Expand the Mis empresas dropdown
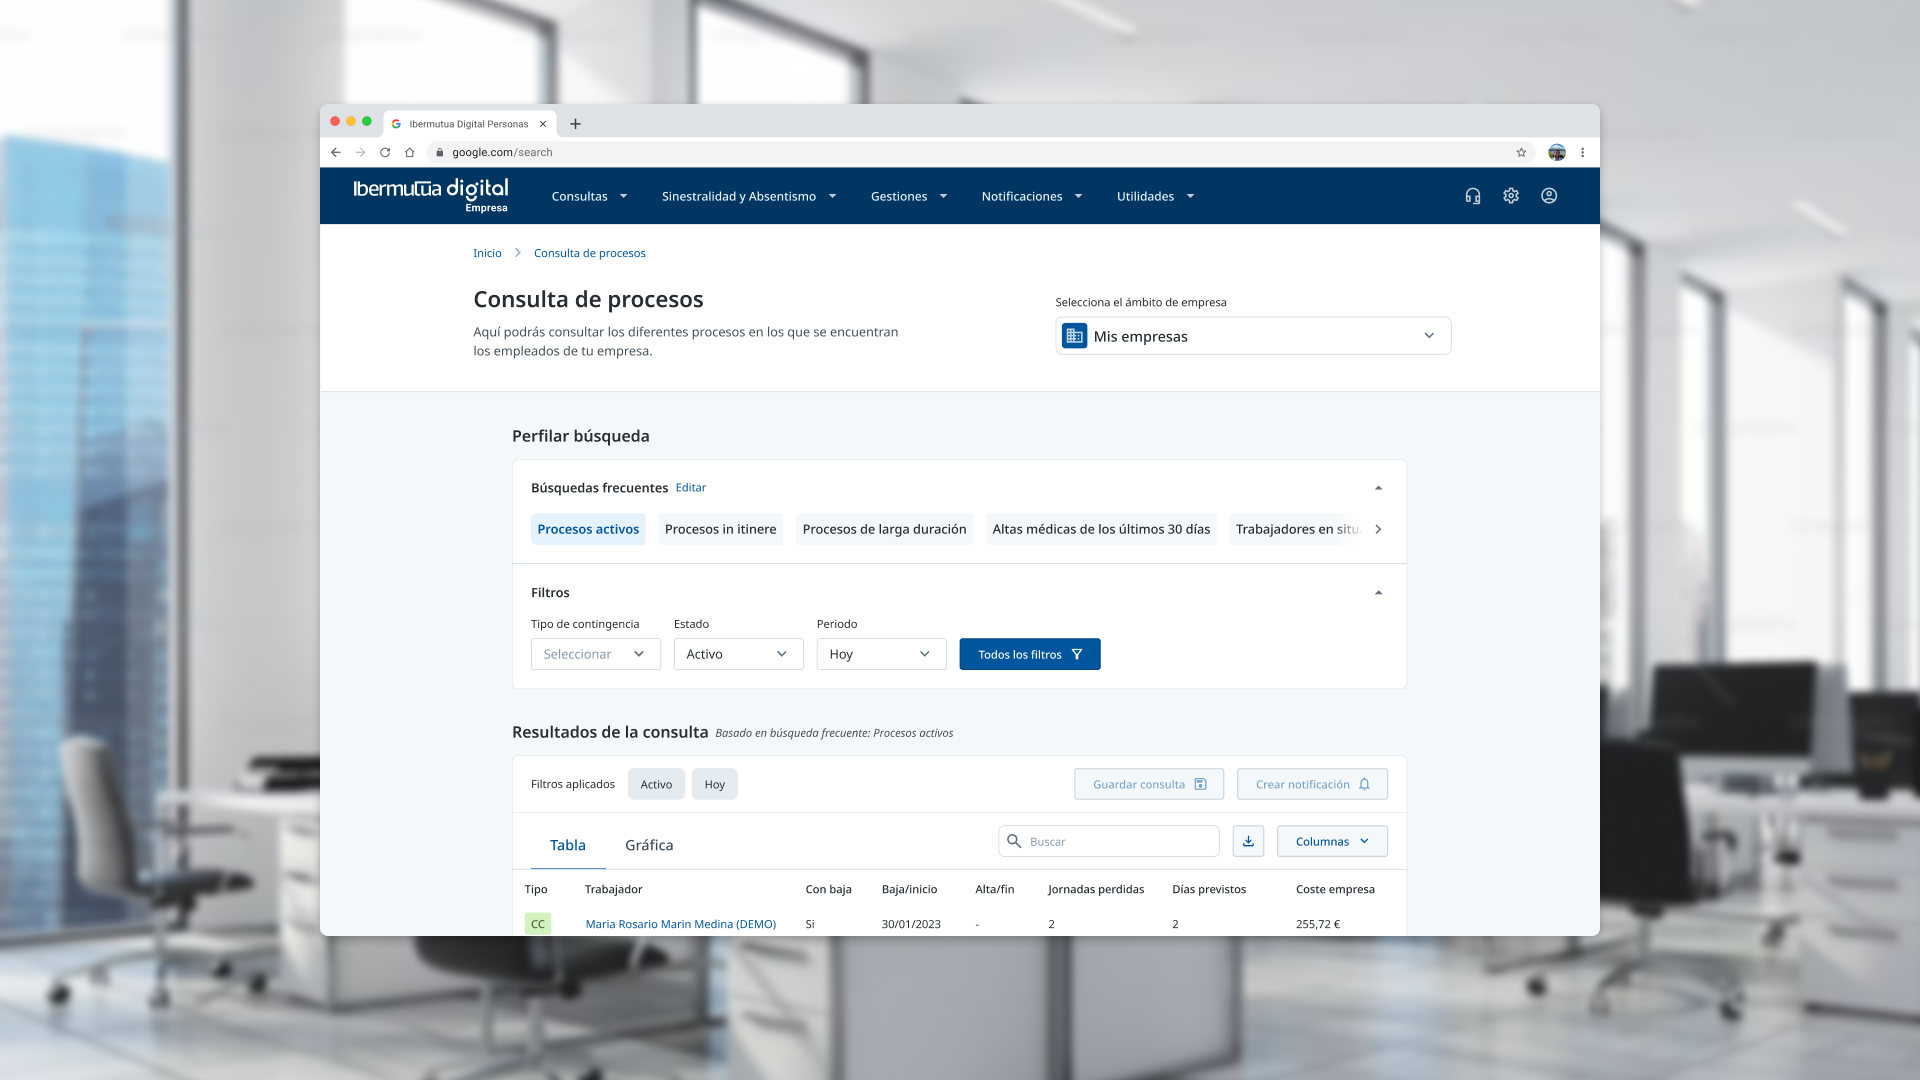The image size is (1920, 1080). [1253, 336]
